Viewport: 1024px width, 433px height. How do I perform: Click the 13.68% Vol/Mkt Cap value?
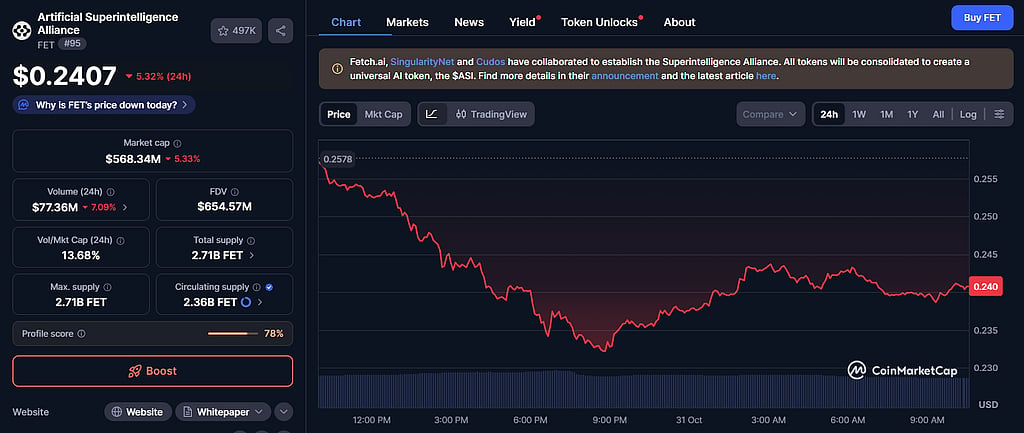81,255
